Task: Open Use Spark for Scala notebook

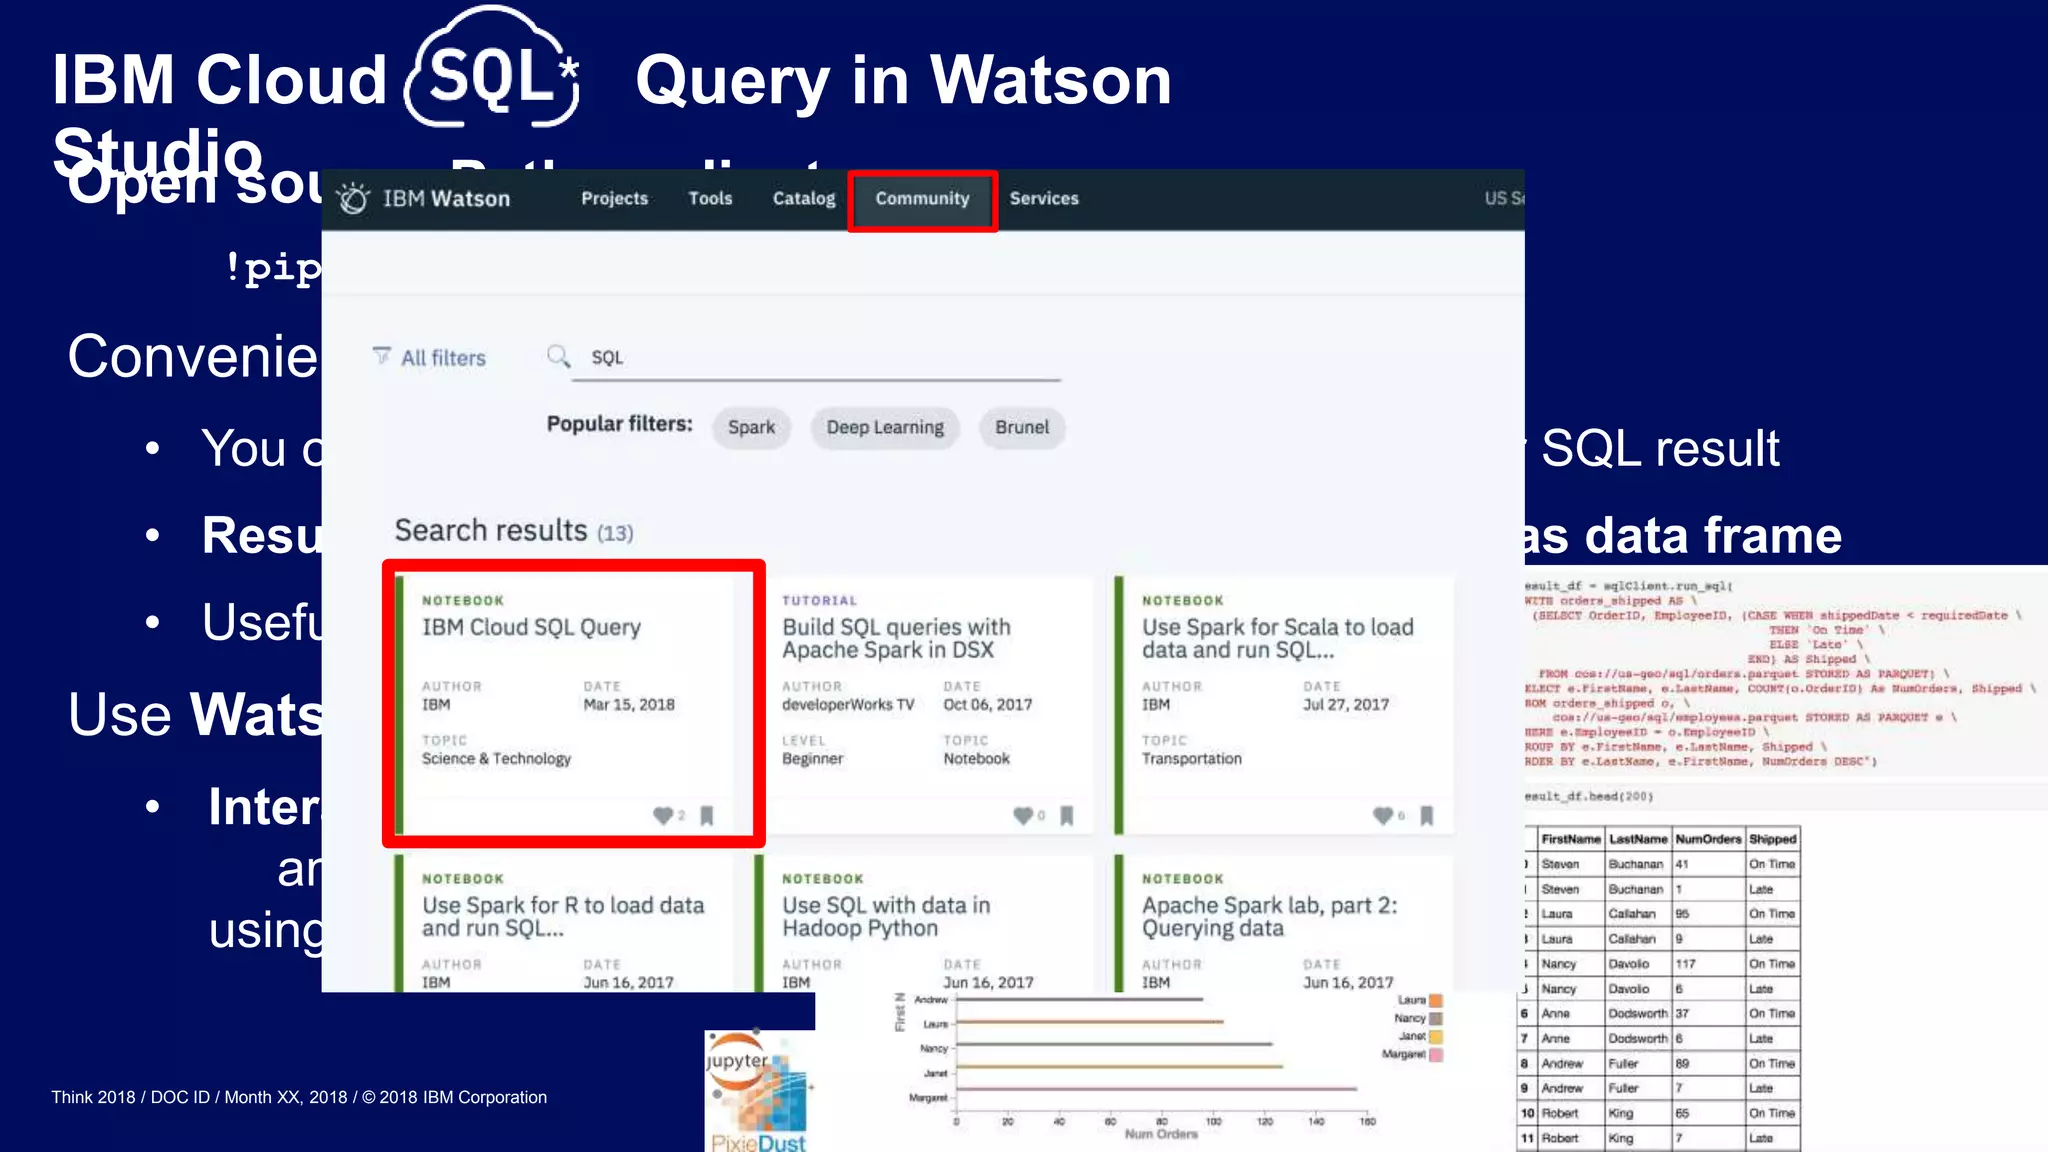Action: point(1277,638)
